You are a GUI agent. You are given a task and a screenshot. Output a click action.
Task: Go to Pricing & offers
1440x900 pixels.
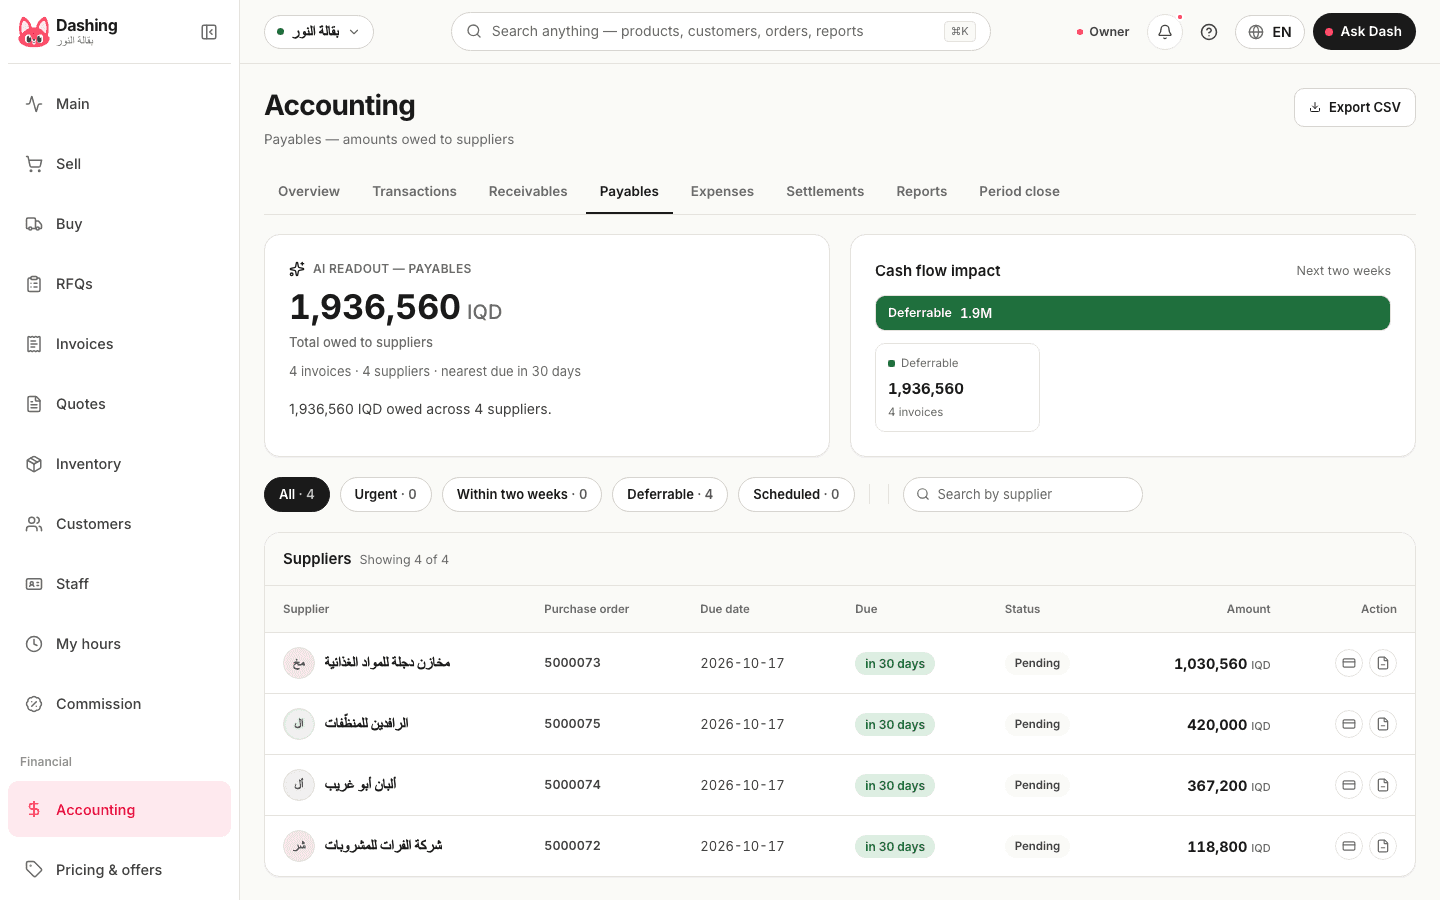coord(119,870)
